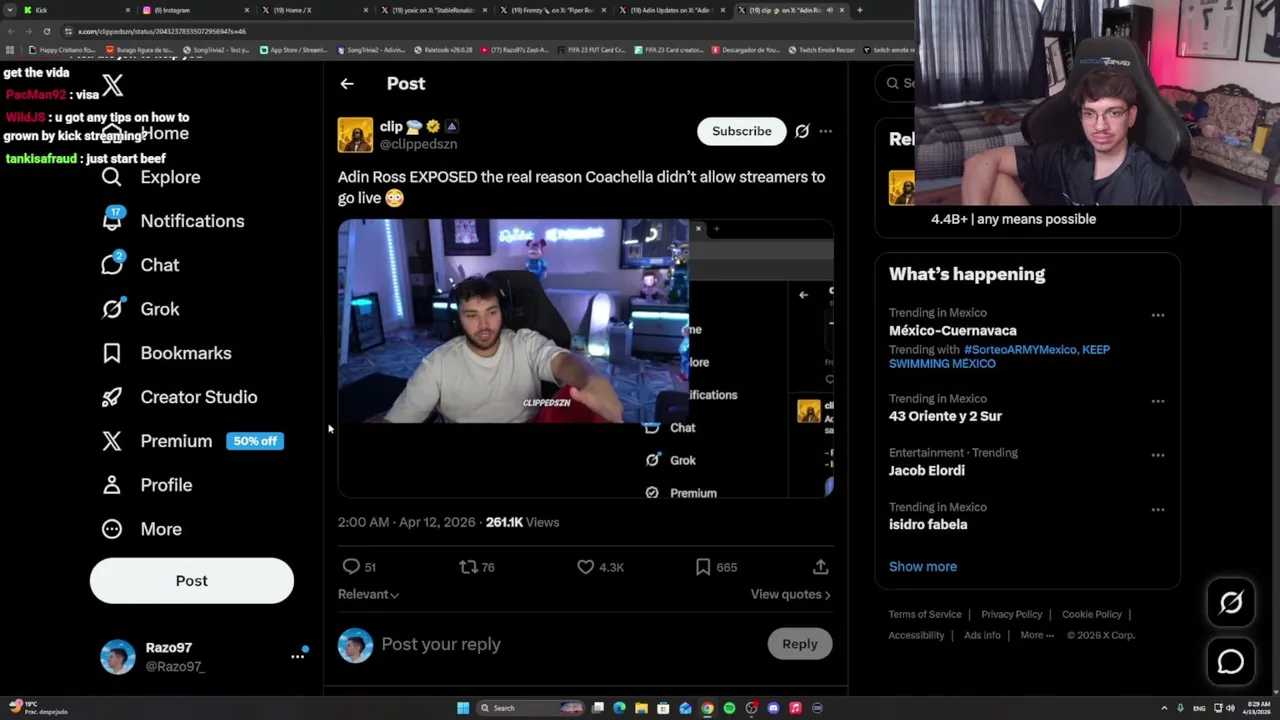Click the 261.1K Views count
1280x720 pixels.
[522, 522]
